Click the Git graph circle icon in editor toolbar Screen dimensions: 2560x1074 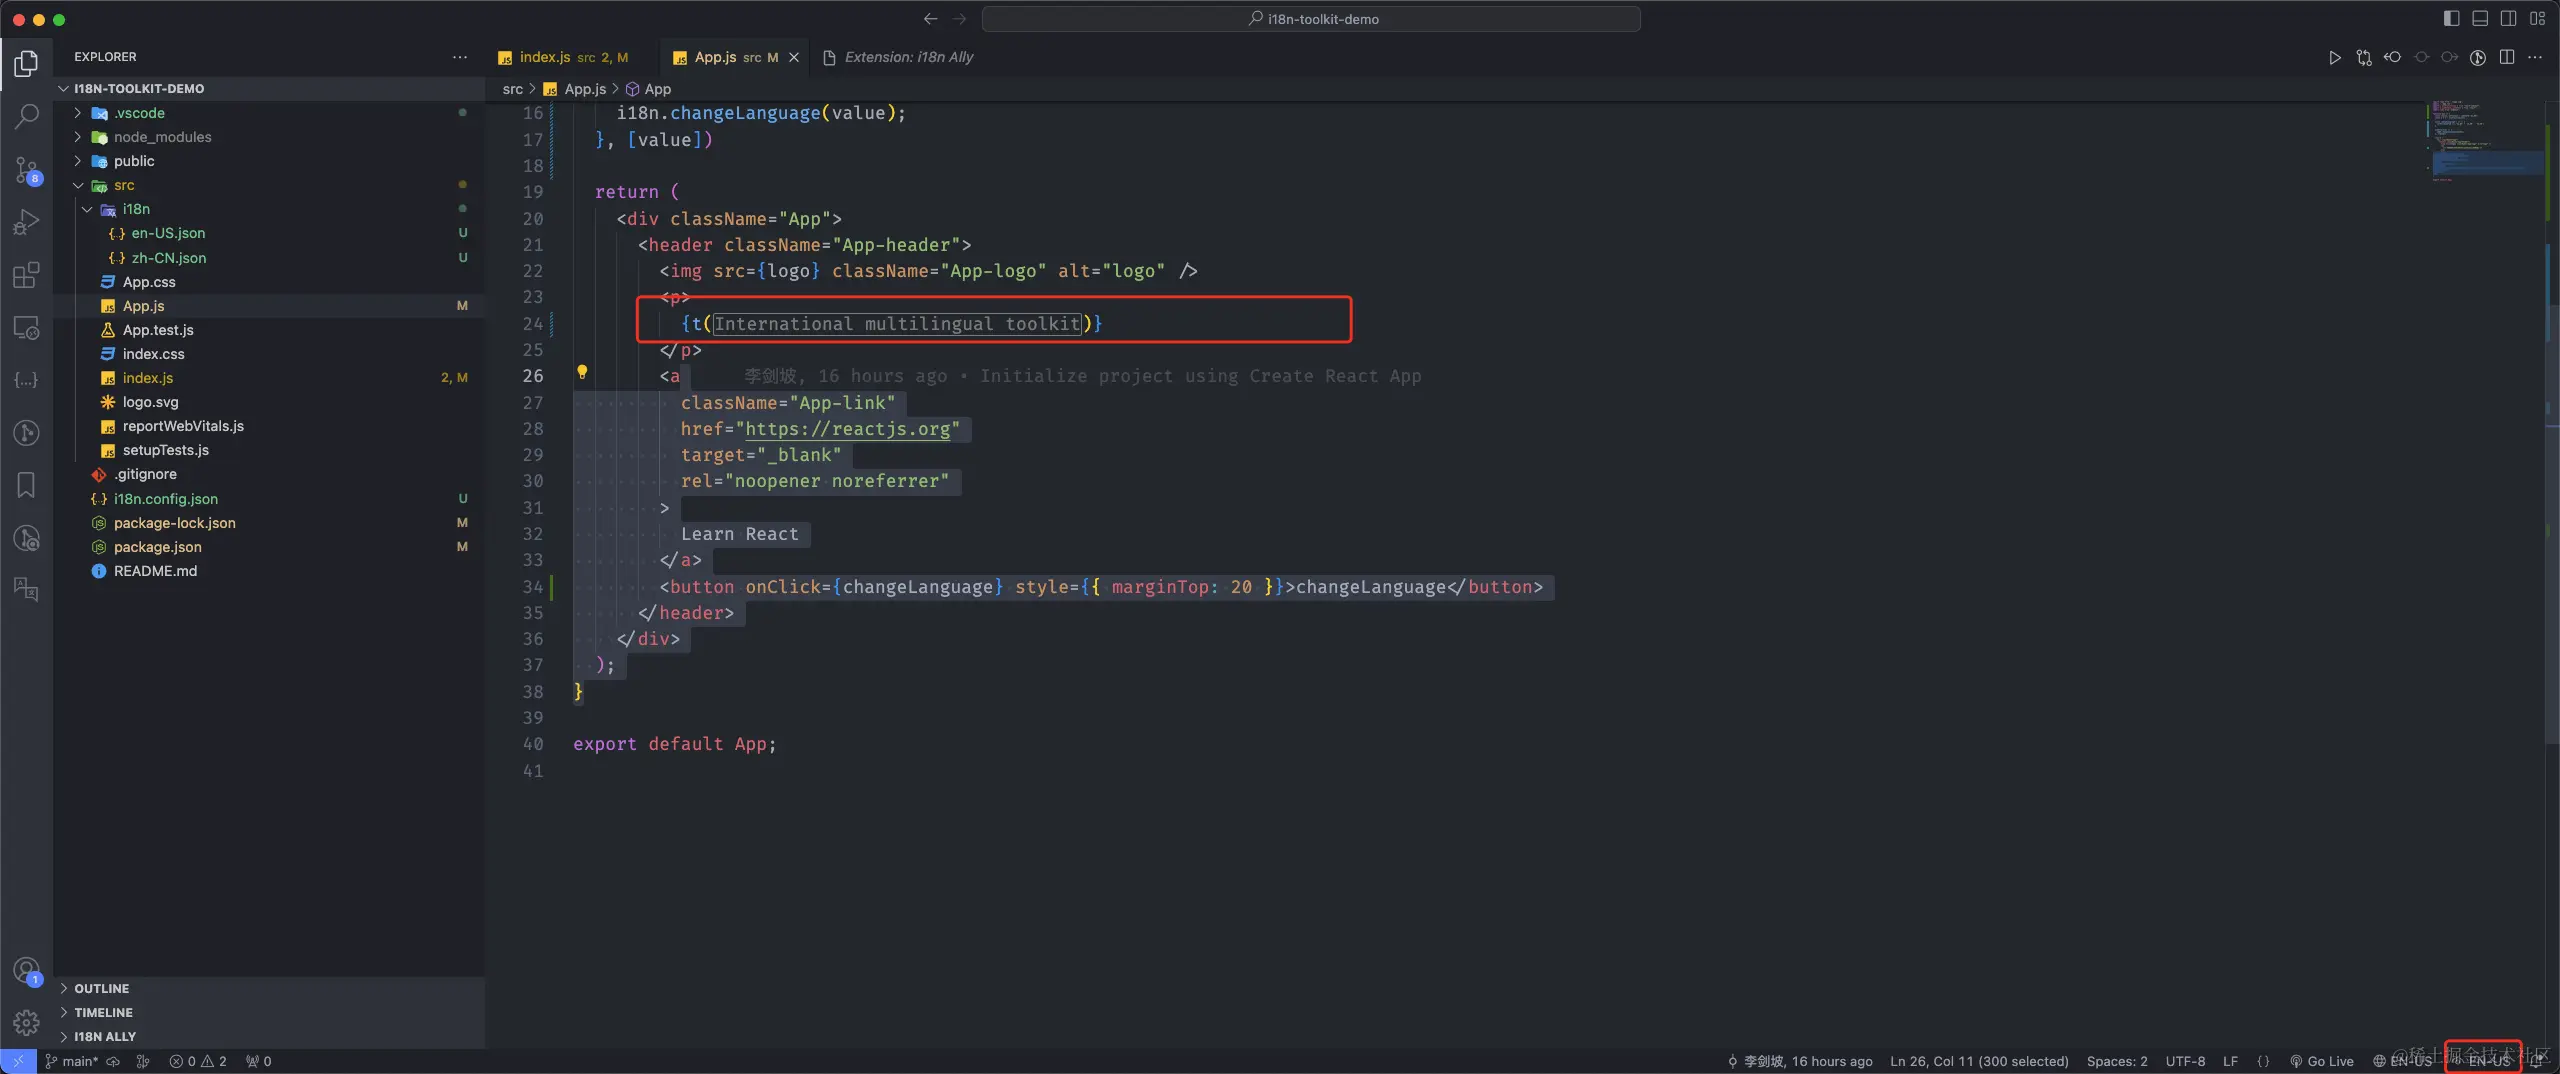click(2478, 57)
